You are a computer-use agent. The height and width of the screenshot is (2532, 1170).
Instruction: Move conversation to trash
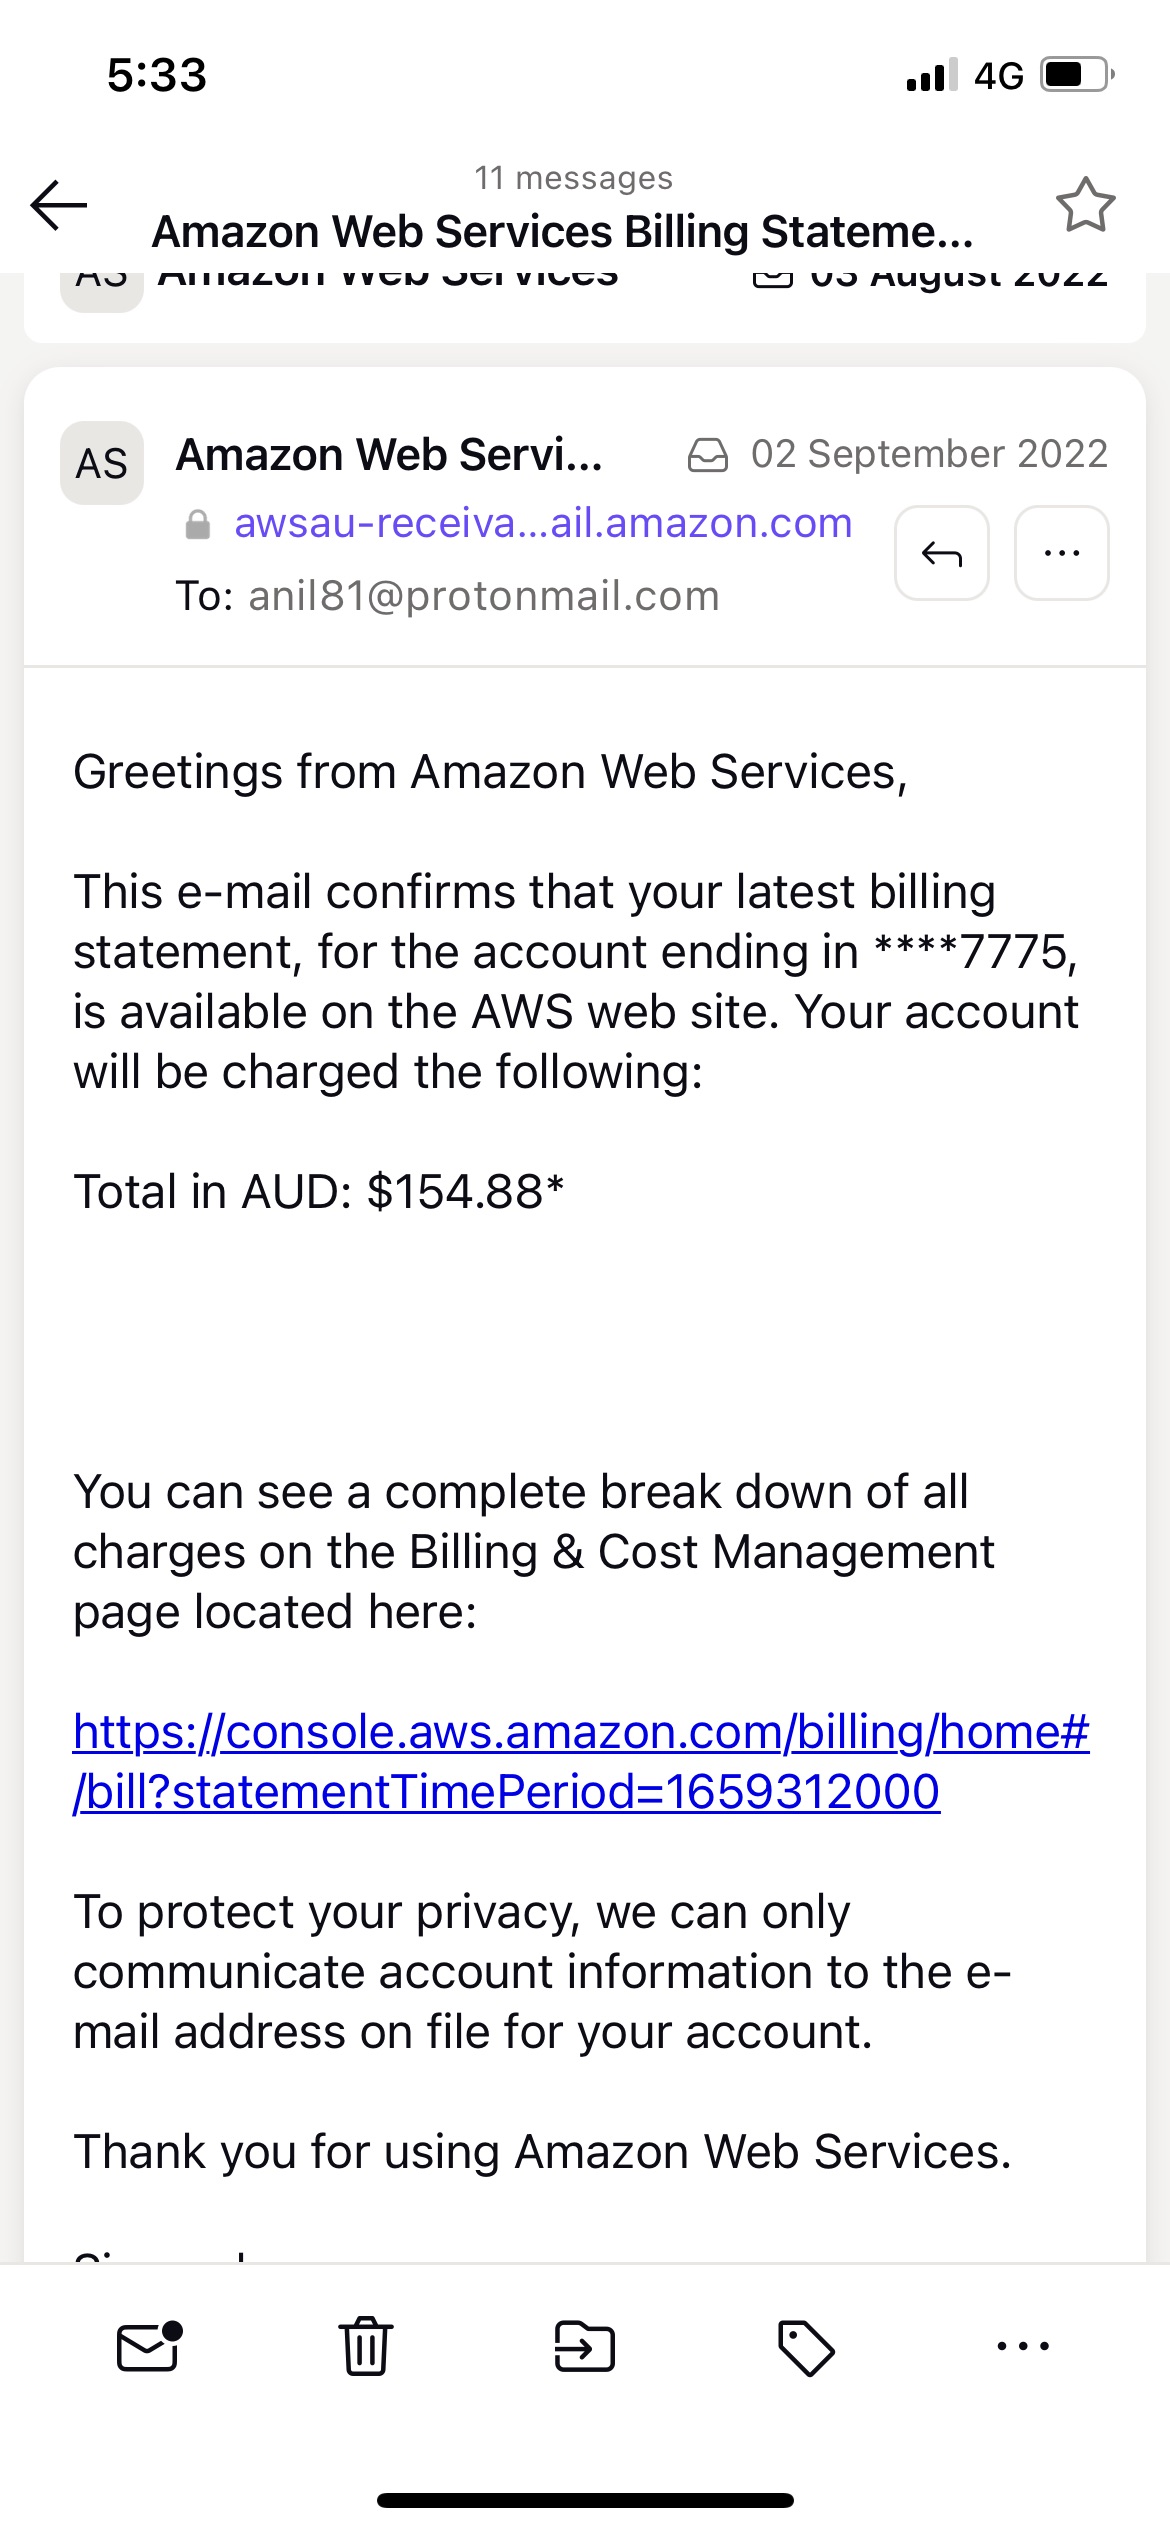point(366,2346)
